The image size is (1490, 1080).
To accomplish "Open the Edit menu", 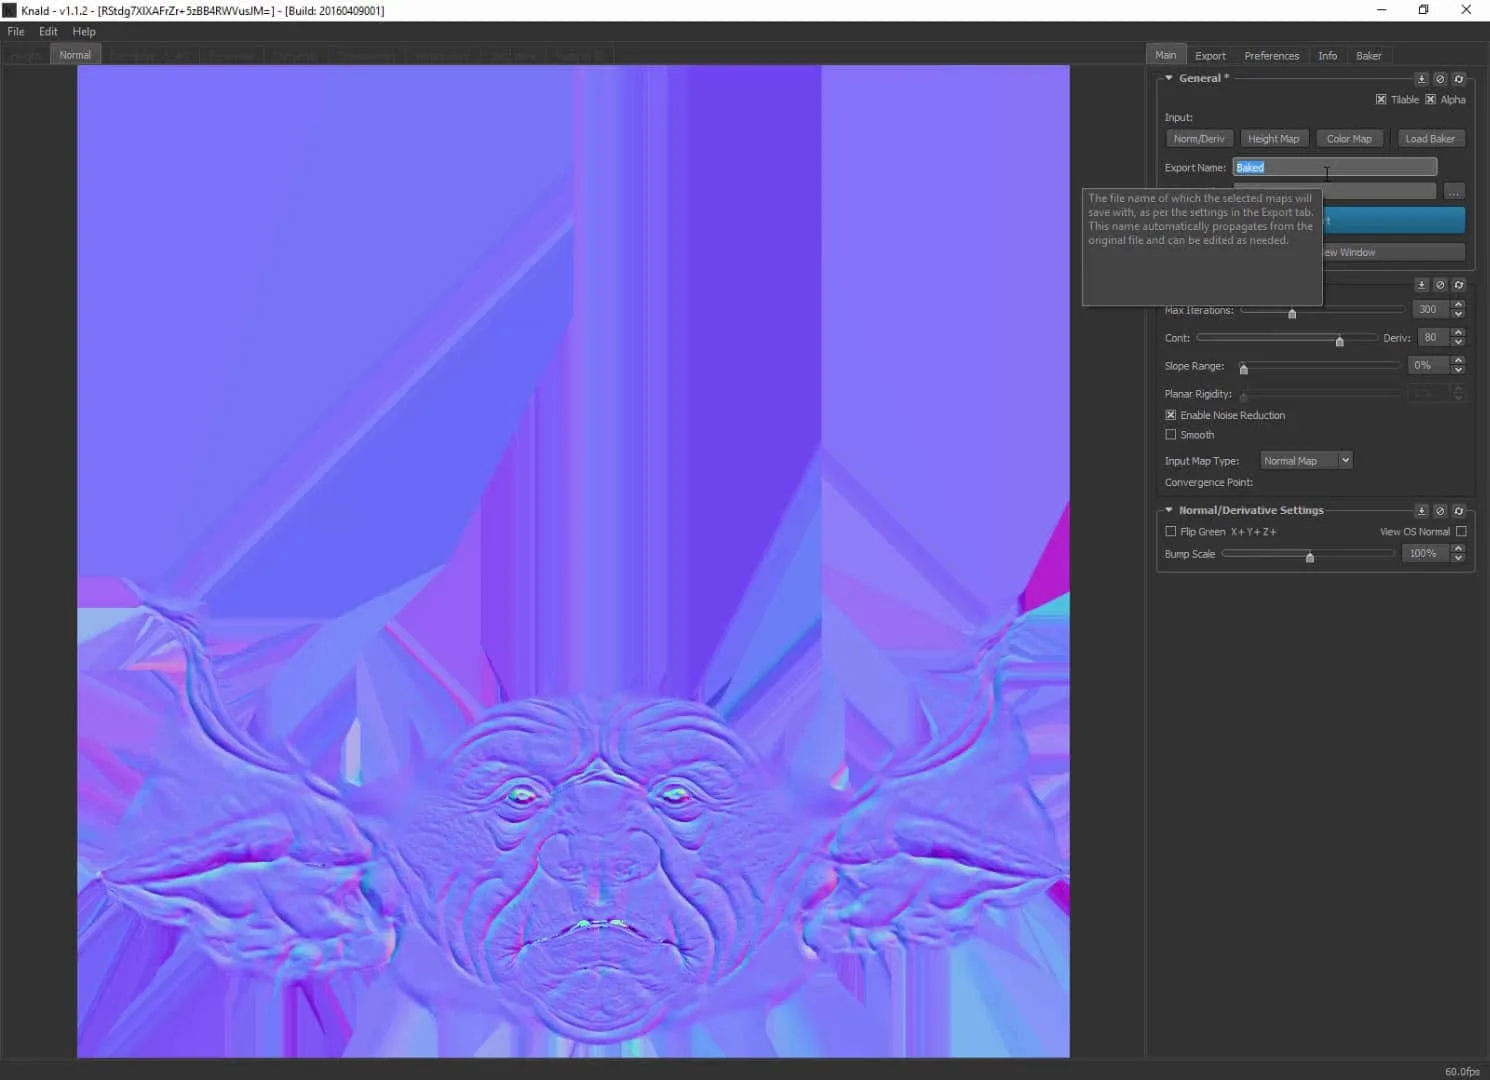I will 48,32.
